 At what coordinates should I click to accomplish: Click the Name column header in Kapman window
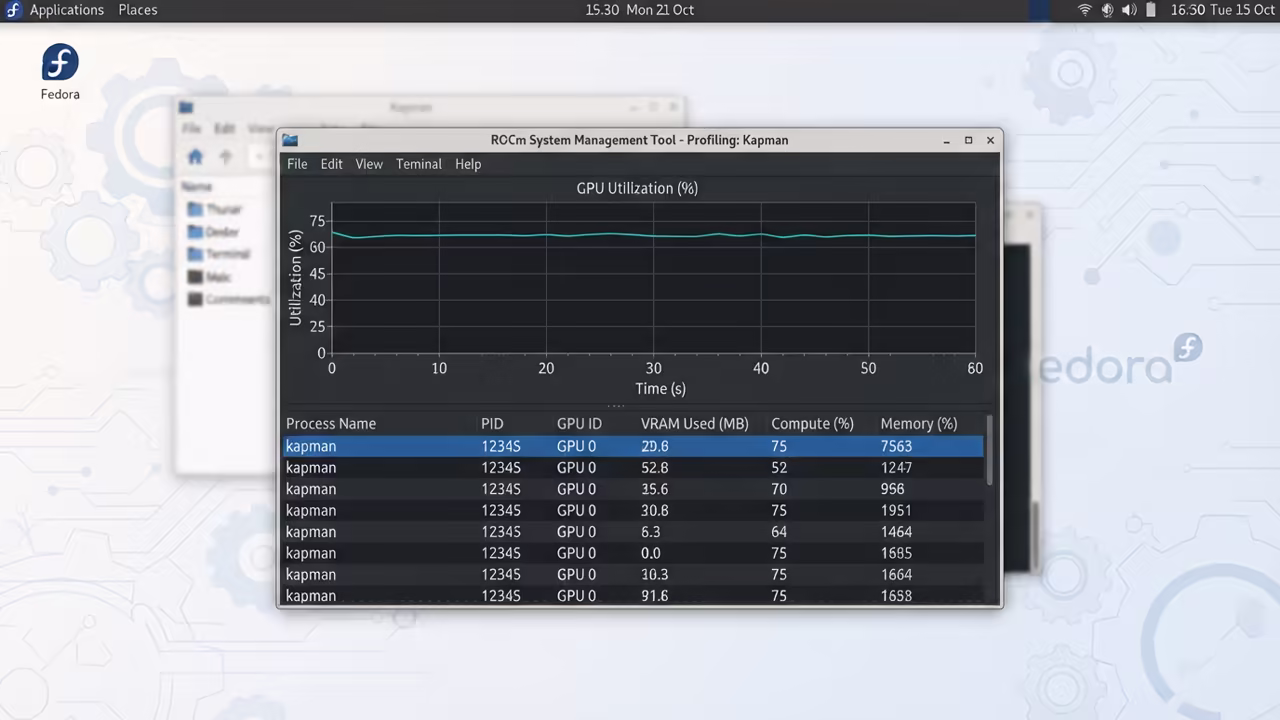pyautogui.click(x=197, y=187)
